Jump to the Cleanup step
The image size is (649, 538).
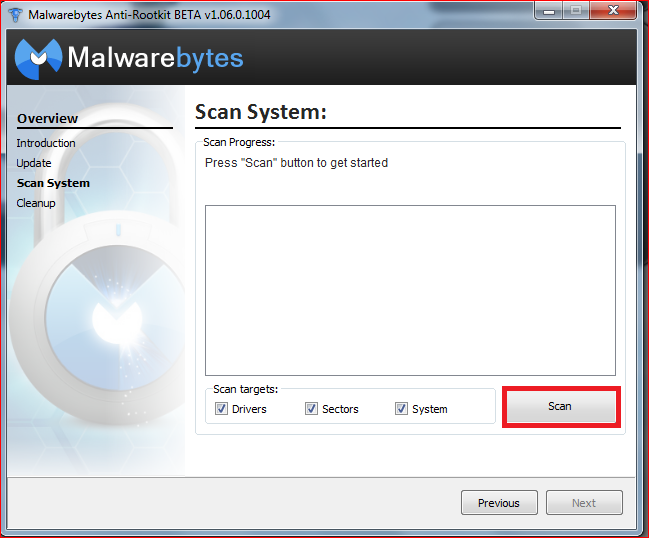pos(36,203)
